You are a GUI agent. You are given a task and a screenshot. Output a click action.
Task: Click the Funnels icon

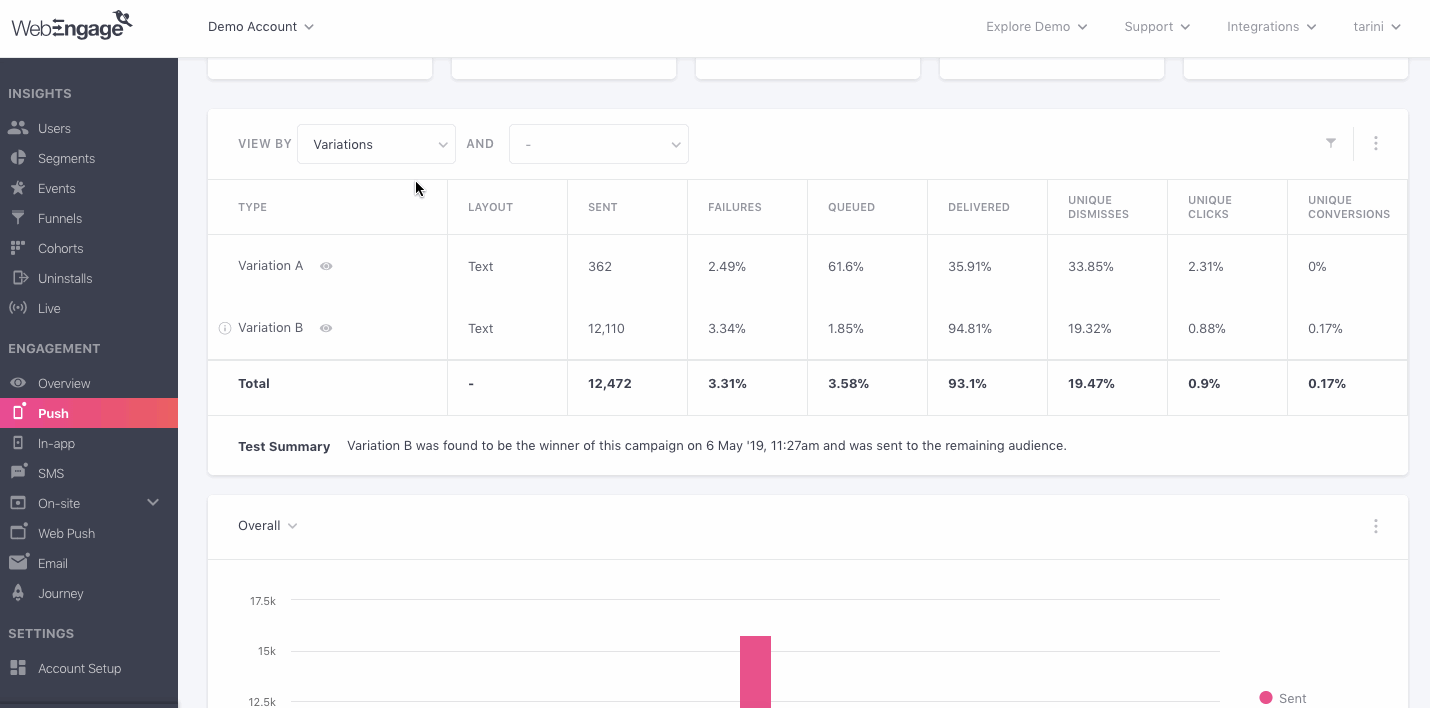(18, 218)
